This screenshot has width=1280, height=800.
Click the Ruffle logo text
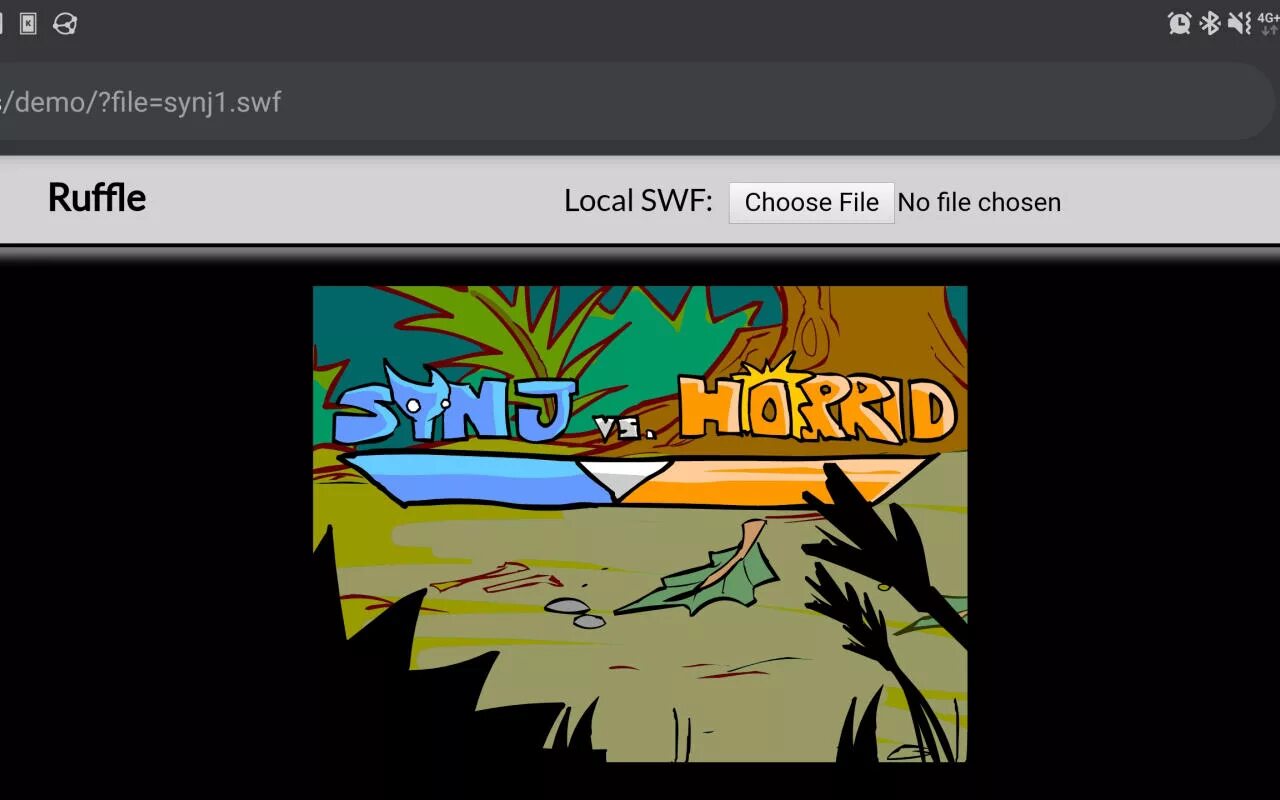pyautogui.click(x=97, y=198)
